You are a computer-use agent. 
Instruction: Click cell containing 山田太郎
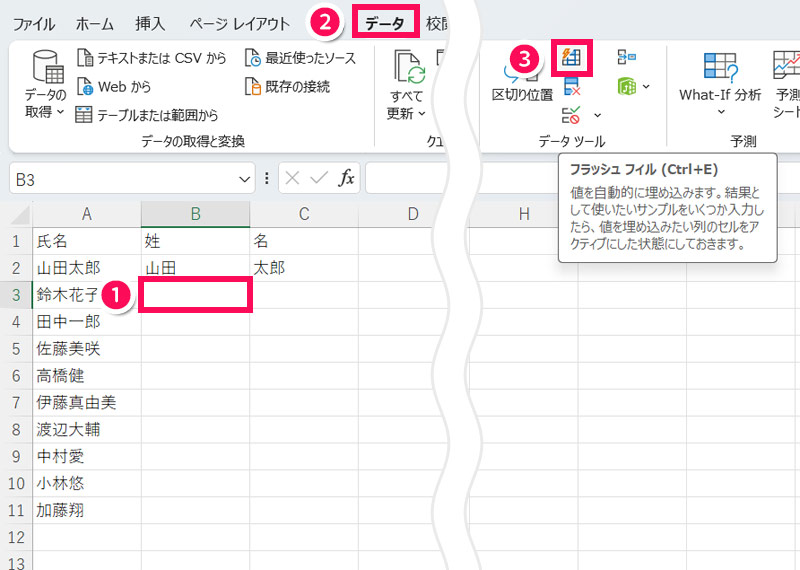pos(87,268)
